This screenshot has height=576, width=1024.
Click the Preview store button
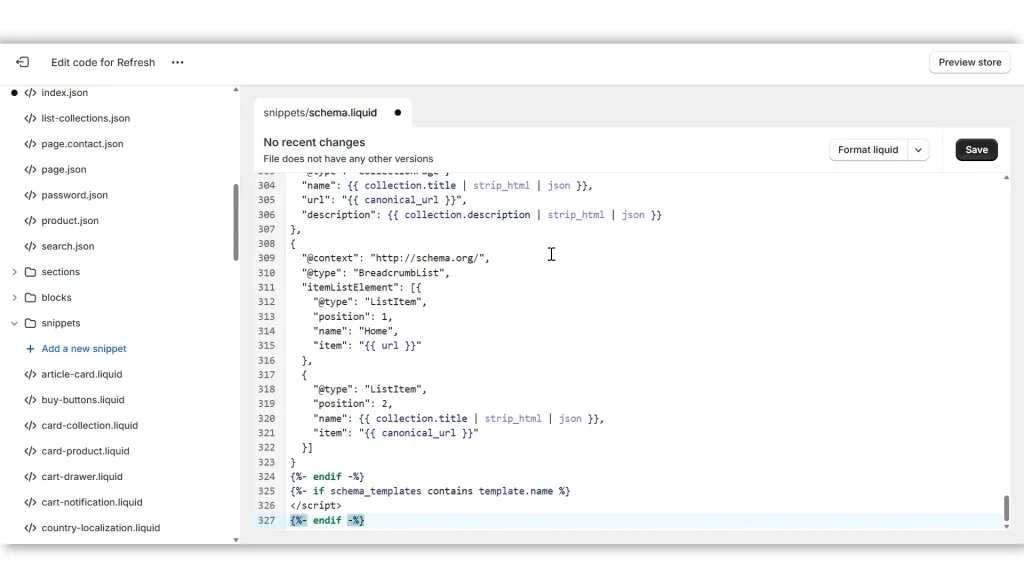970,62
